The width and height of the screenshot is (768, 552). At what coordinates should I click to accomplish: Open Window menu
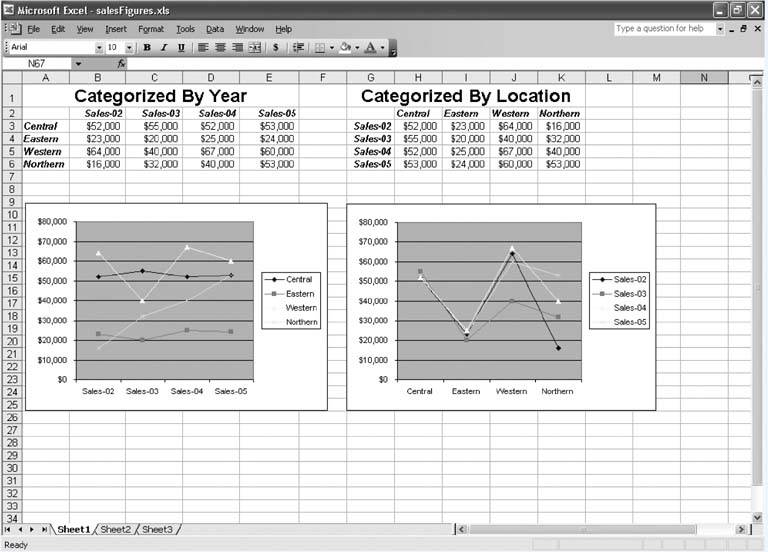[250, 29]
